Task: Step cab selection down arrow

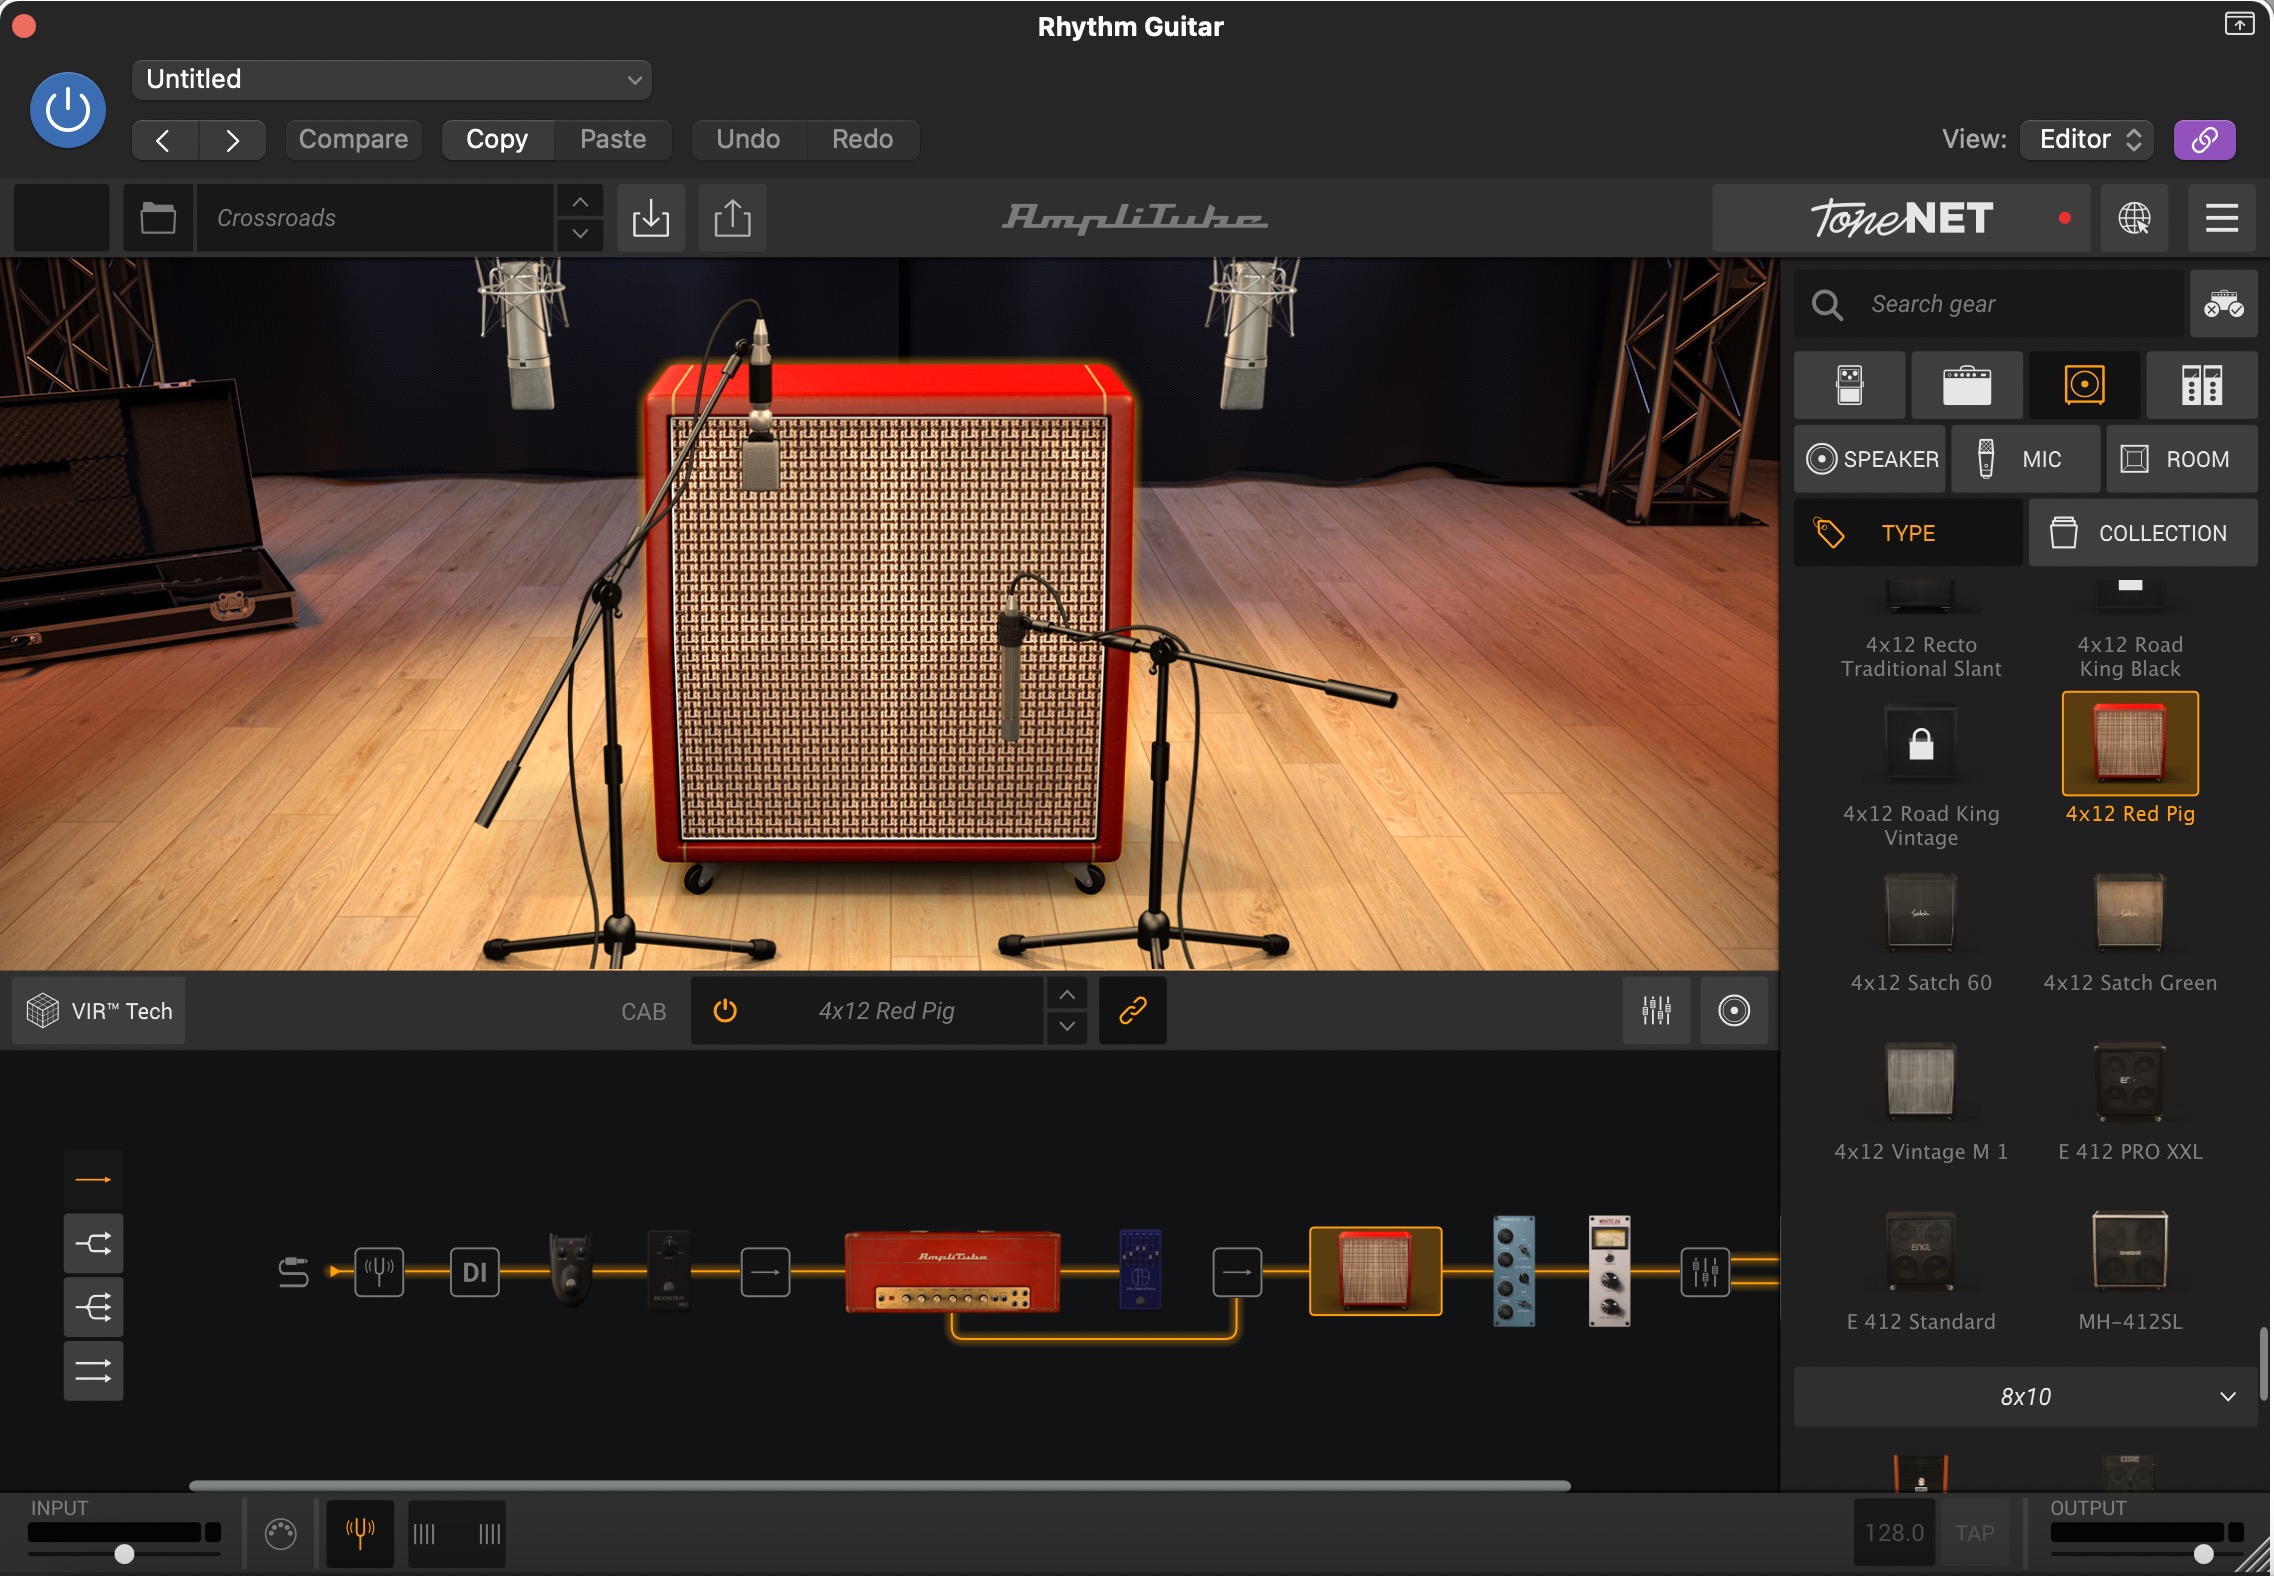Action: (1067, 1027)
